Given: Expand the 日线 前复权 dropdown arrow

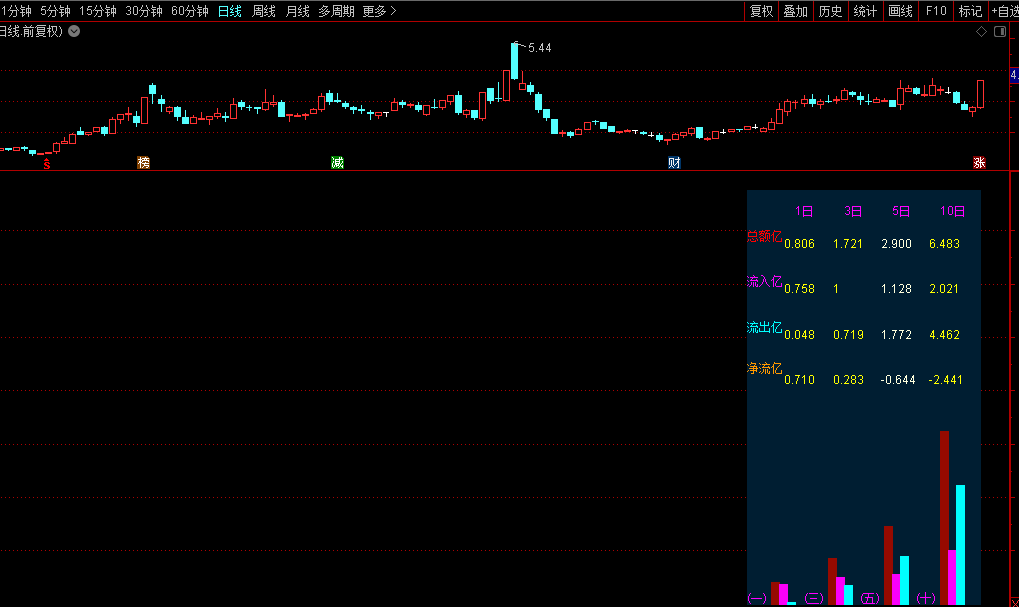Looking at the screenshot, I should pyautogui.click(x=74, y=31).
